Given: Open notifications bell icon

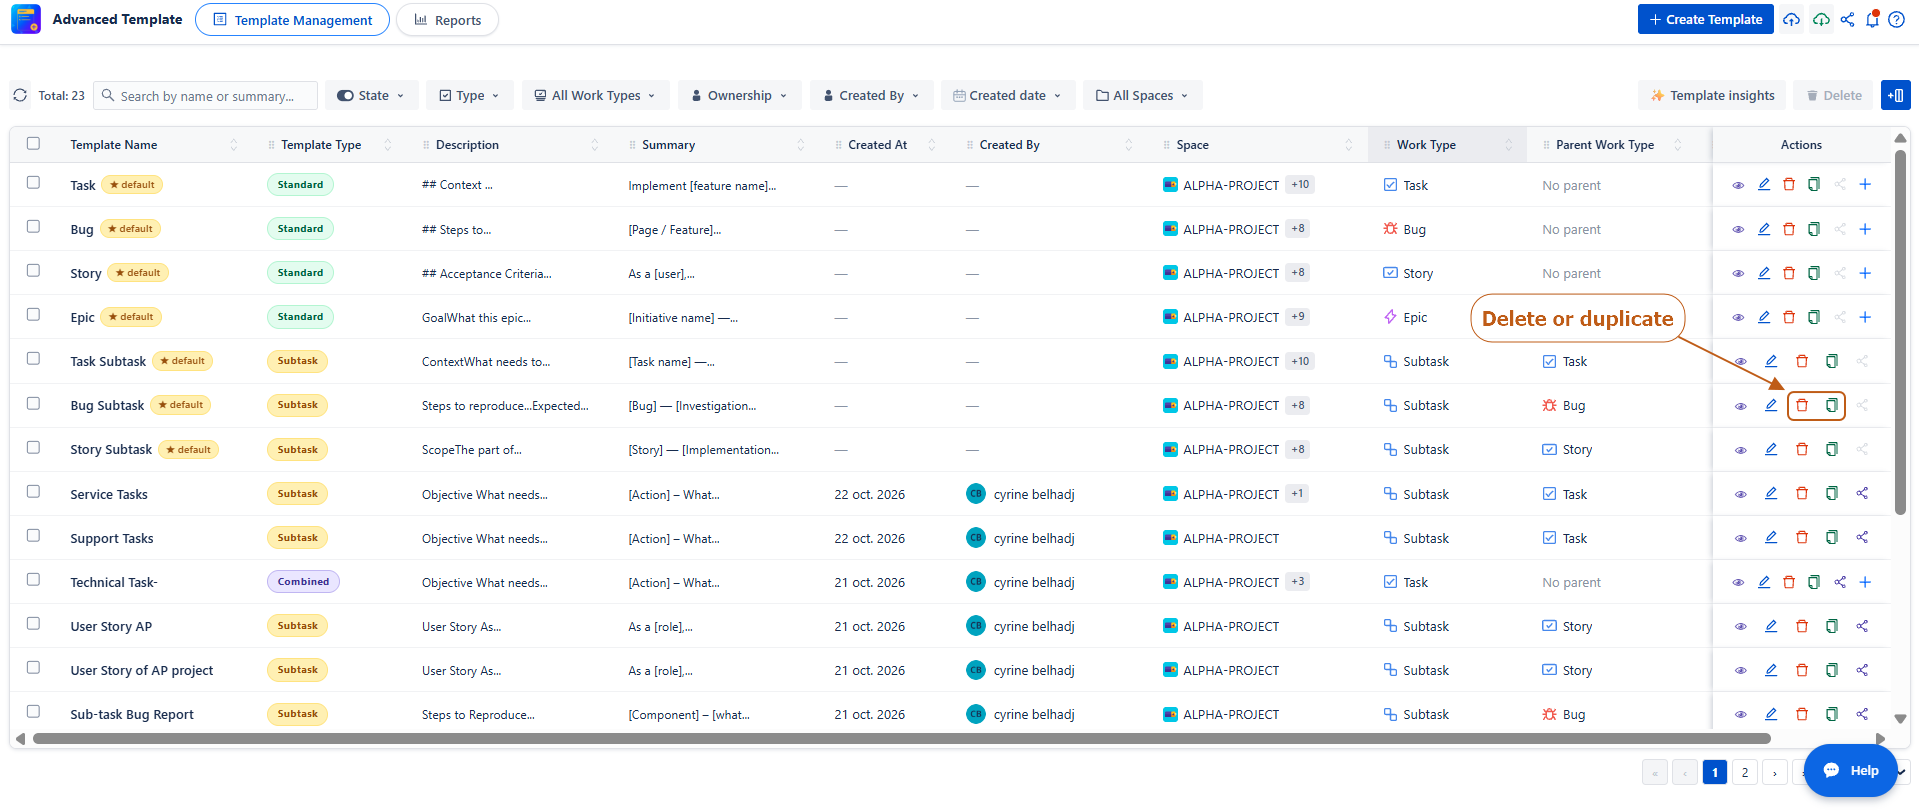Looking at the screenshot, I should pos(1872,19).
